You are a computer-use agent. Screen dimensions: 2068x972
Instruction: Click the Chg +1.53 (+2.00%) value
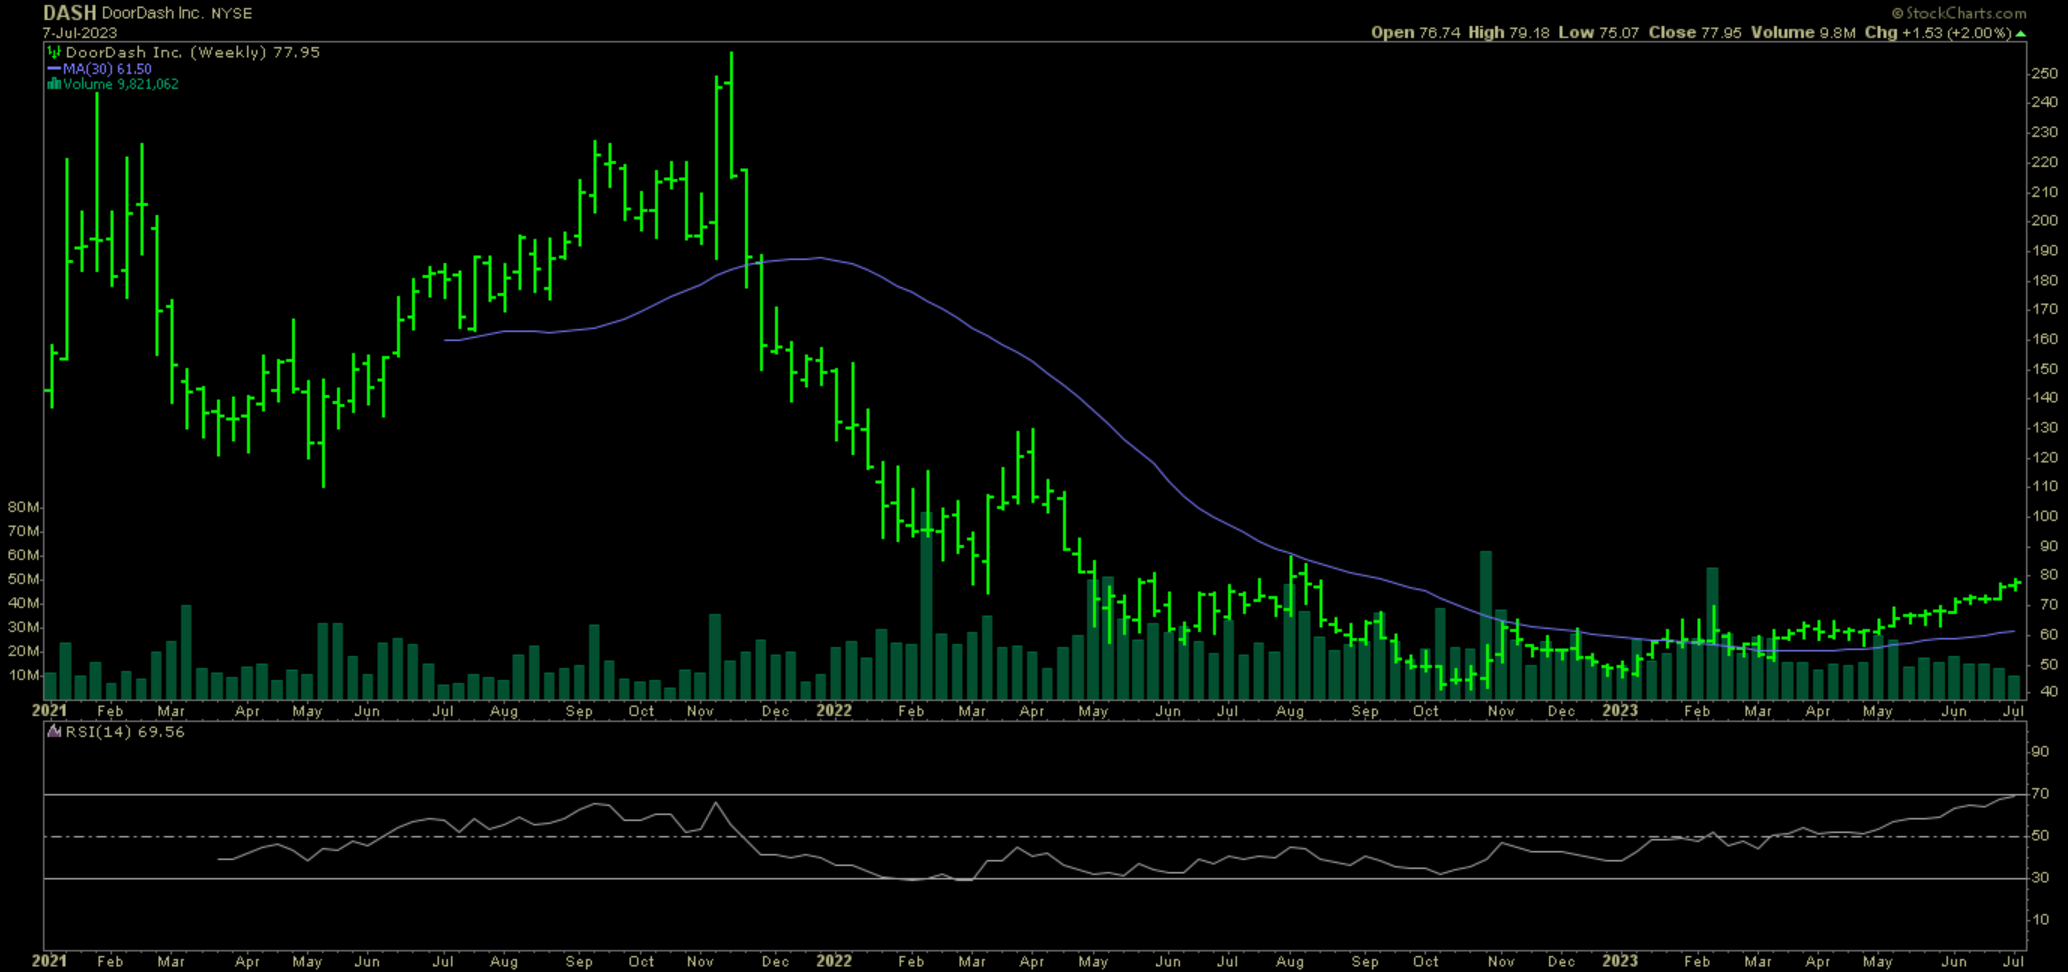pyautogui.click(x=1938, y=33)
